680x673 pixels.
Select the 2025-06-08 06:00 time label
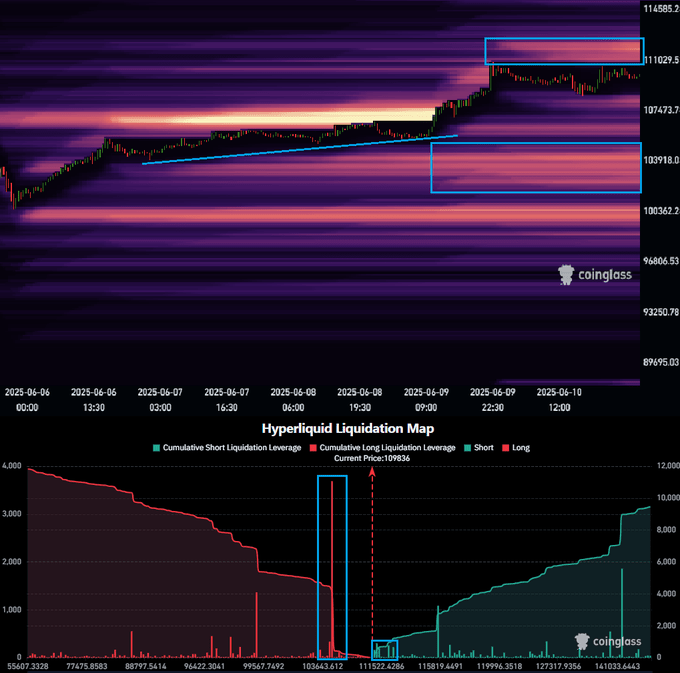293,399
